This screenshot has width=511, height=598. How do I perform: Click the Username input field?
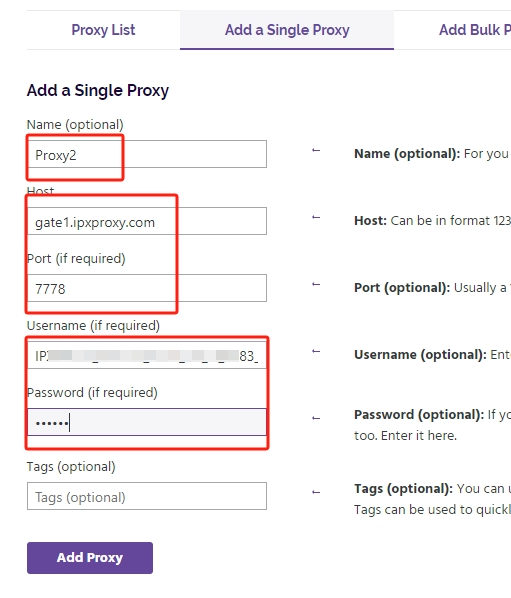tap(147, 355)
